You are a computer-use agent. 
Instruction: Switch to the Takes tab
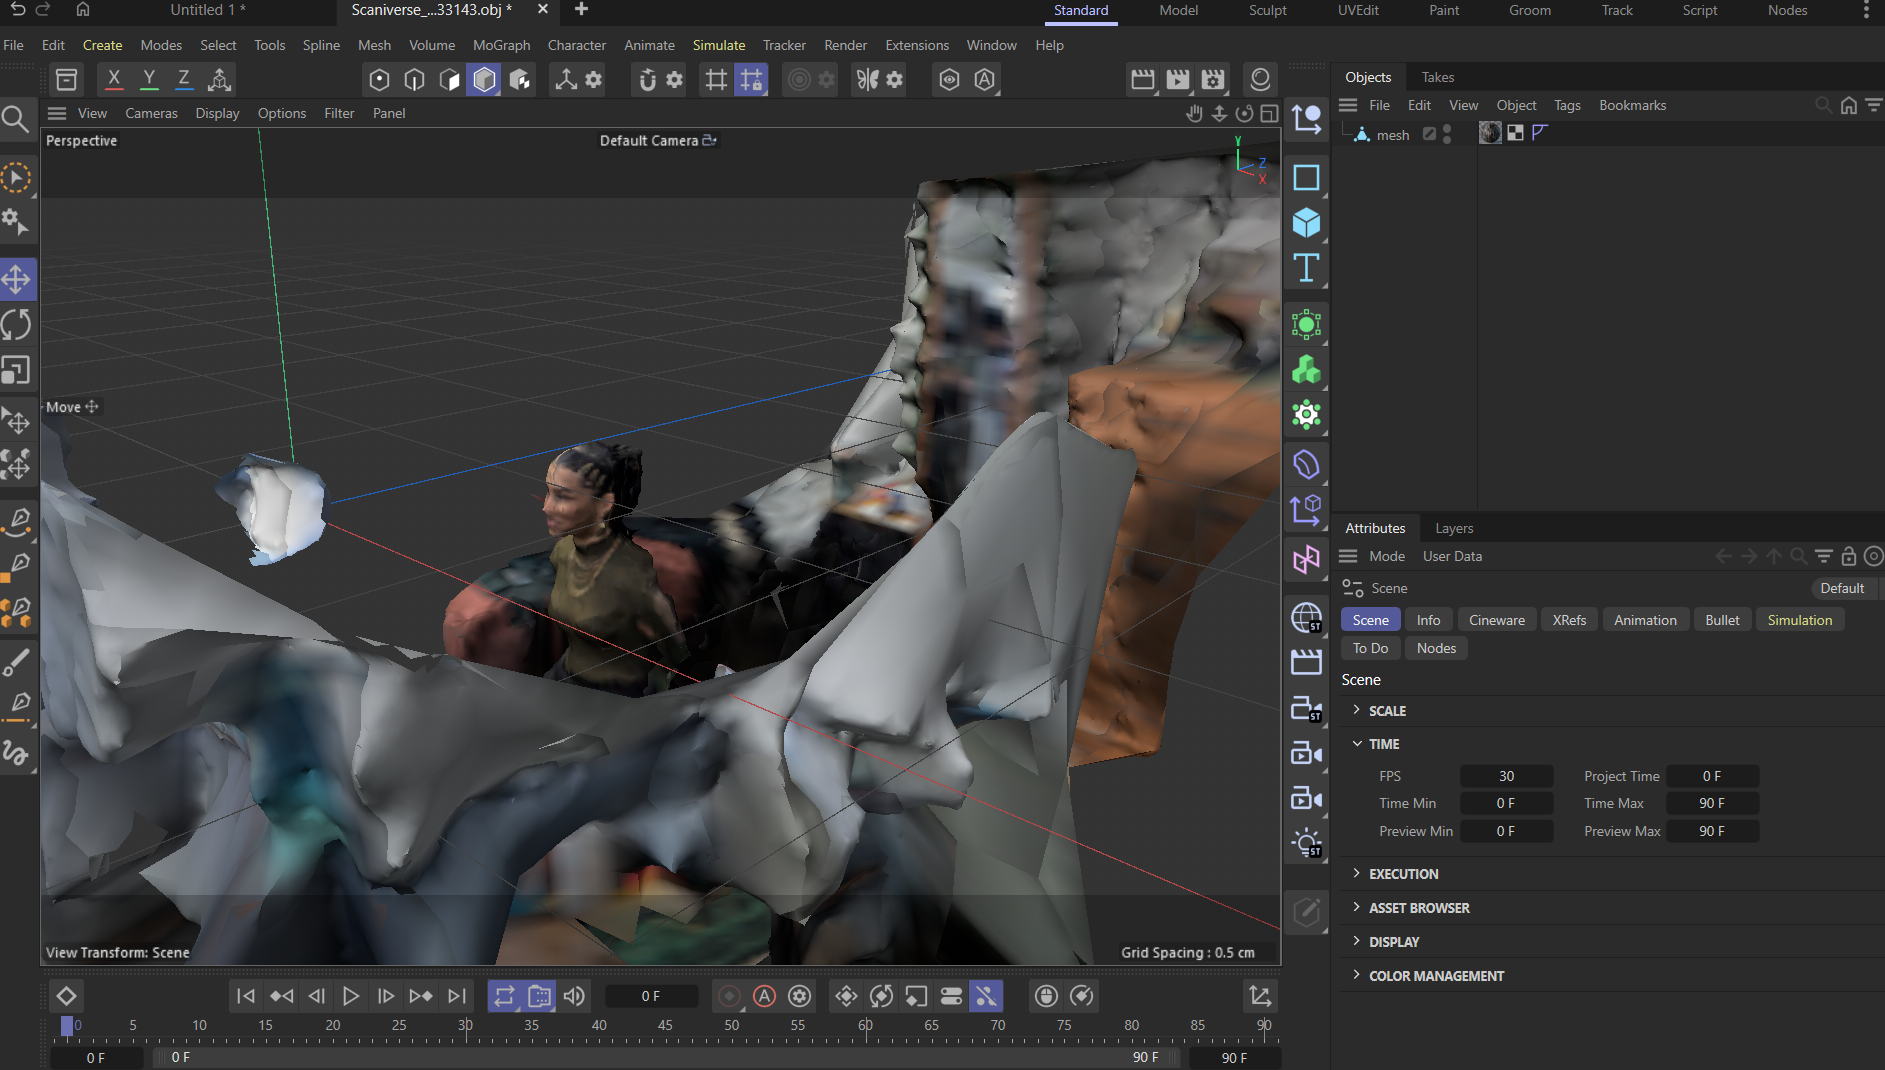tap(1437, 77)
